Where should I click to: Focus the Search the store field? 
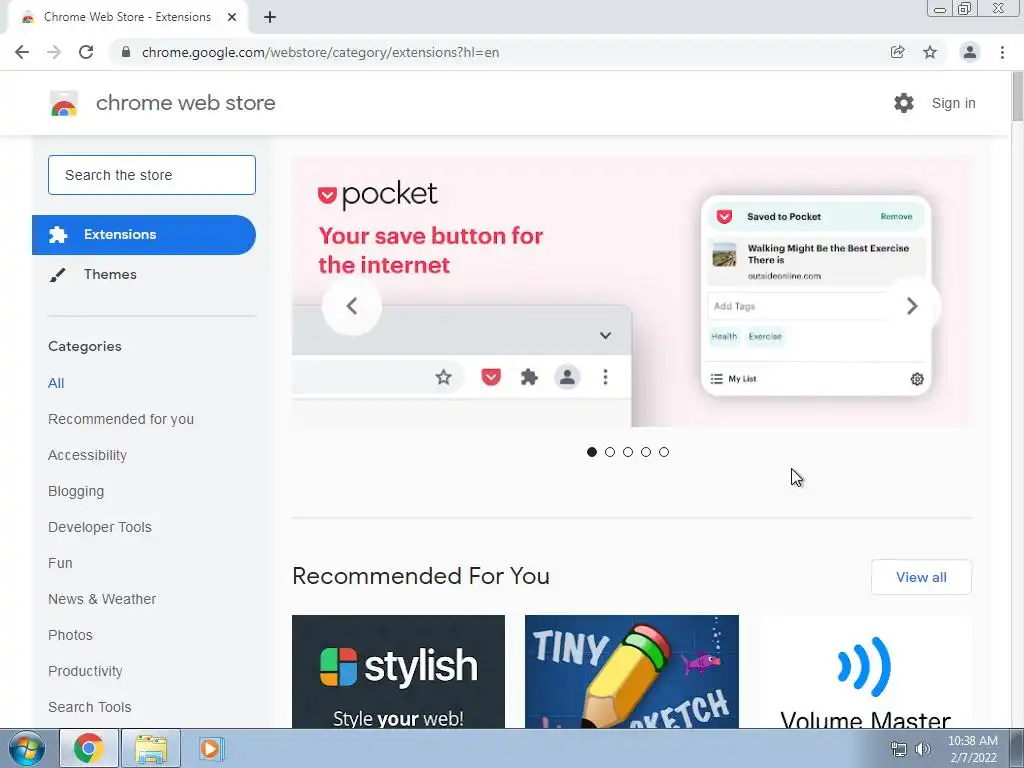(x=152, y=175)
